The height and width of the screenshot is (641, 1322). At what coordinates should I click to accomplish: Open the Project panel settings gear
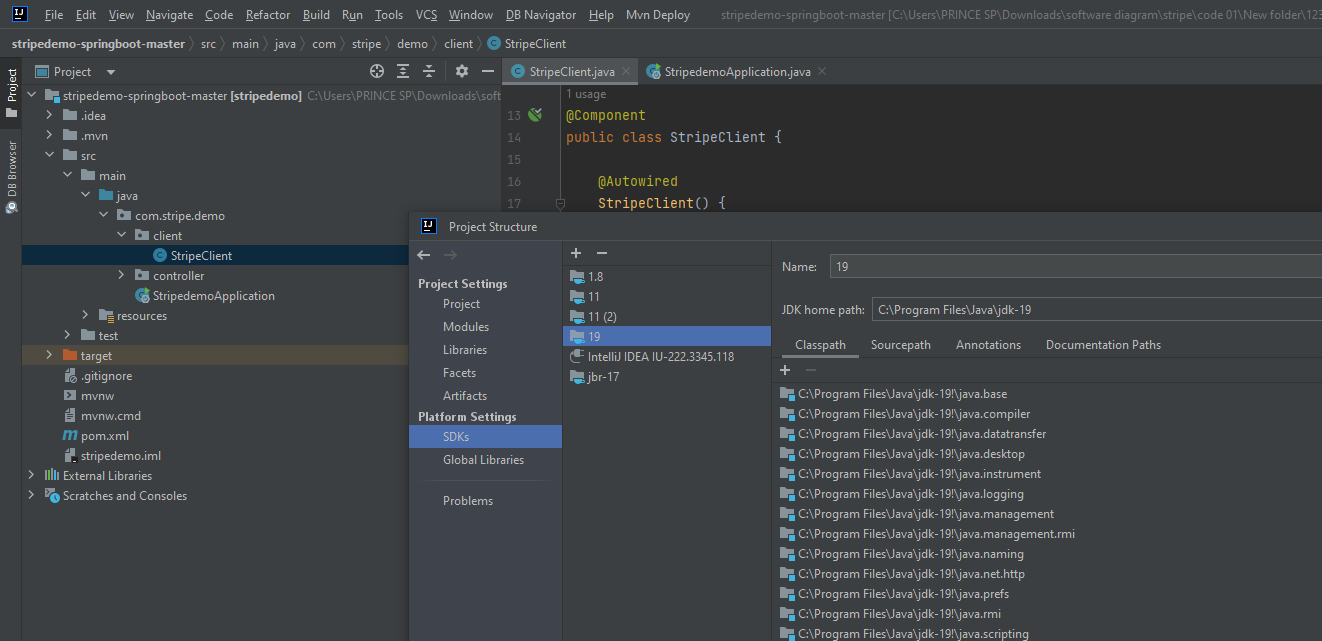[x=461, y=71]
